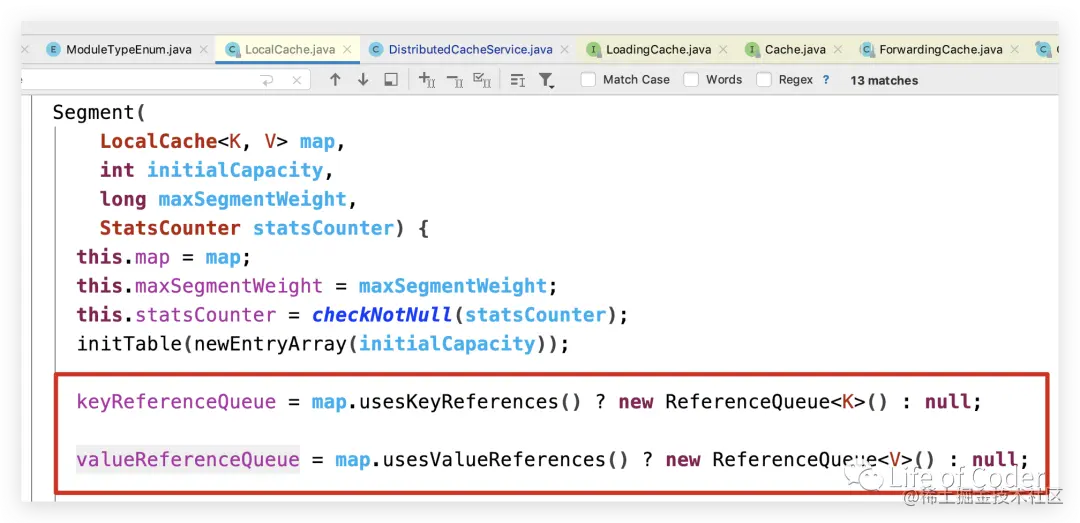This screenshot has width=1080, height=523.
Task: Click the highlighted valueReferenceQueue identifier
Action: tap(188, 459)
